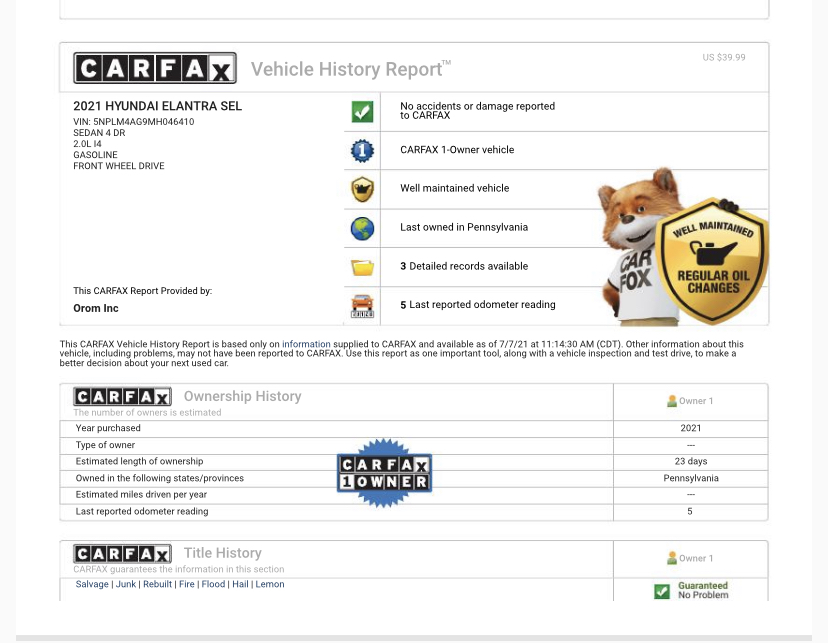Click the Owner 1 person icon in Title History
This screenshot has width=828, height=643.
(672, 558)
